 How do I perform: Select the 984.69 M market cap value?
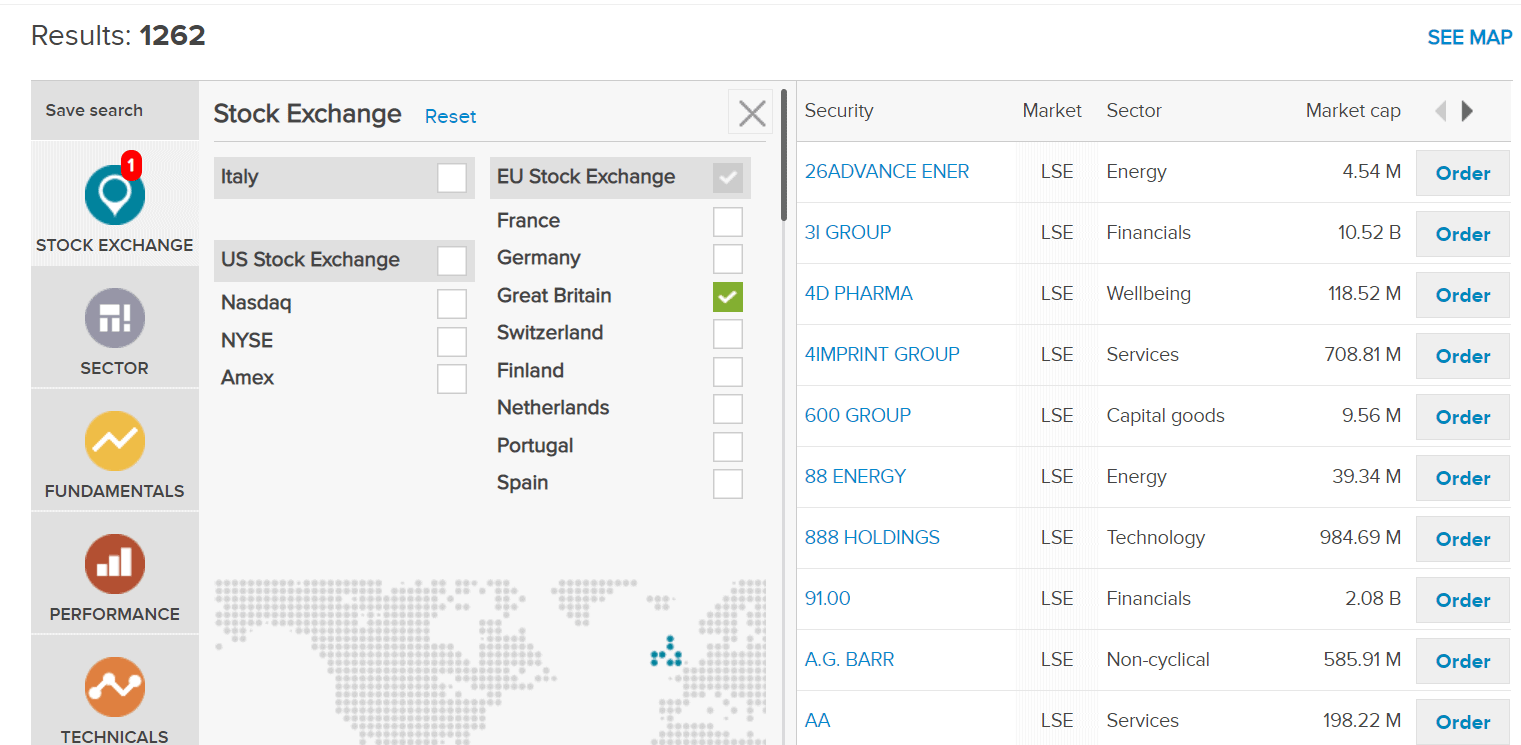click(1360, 537)
